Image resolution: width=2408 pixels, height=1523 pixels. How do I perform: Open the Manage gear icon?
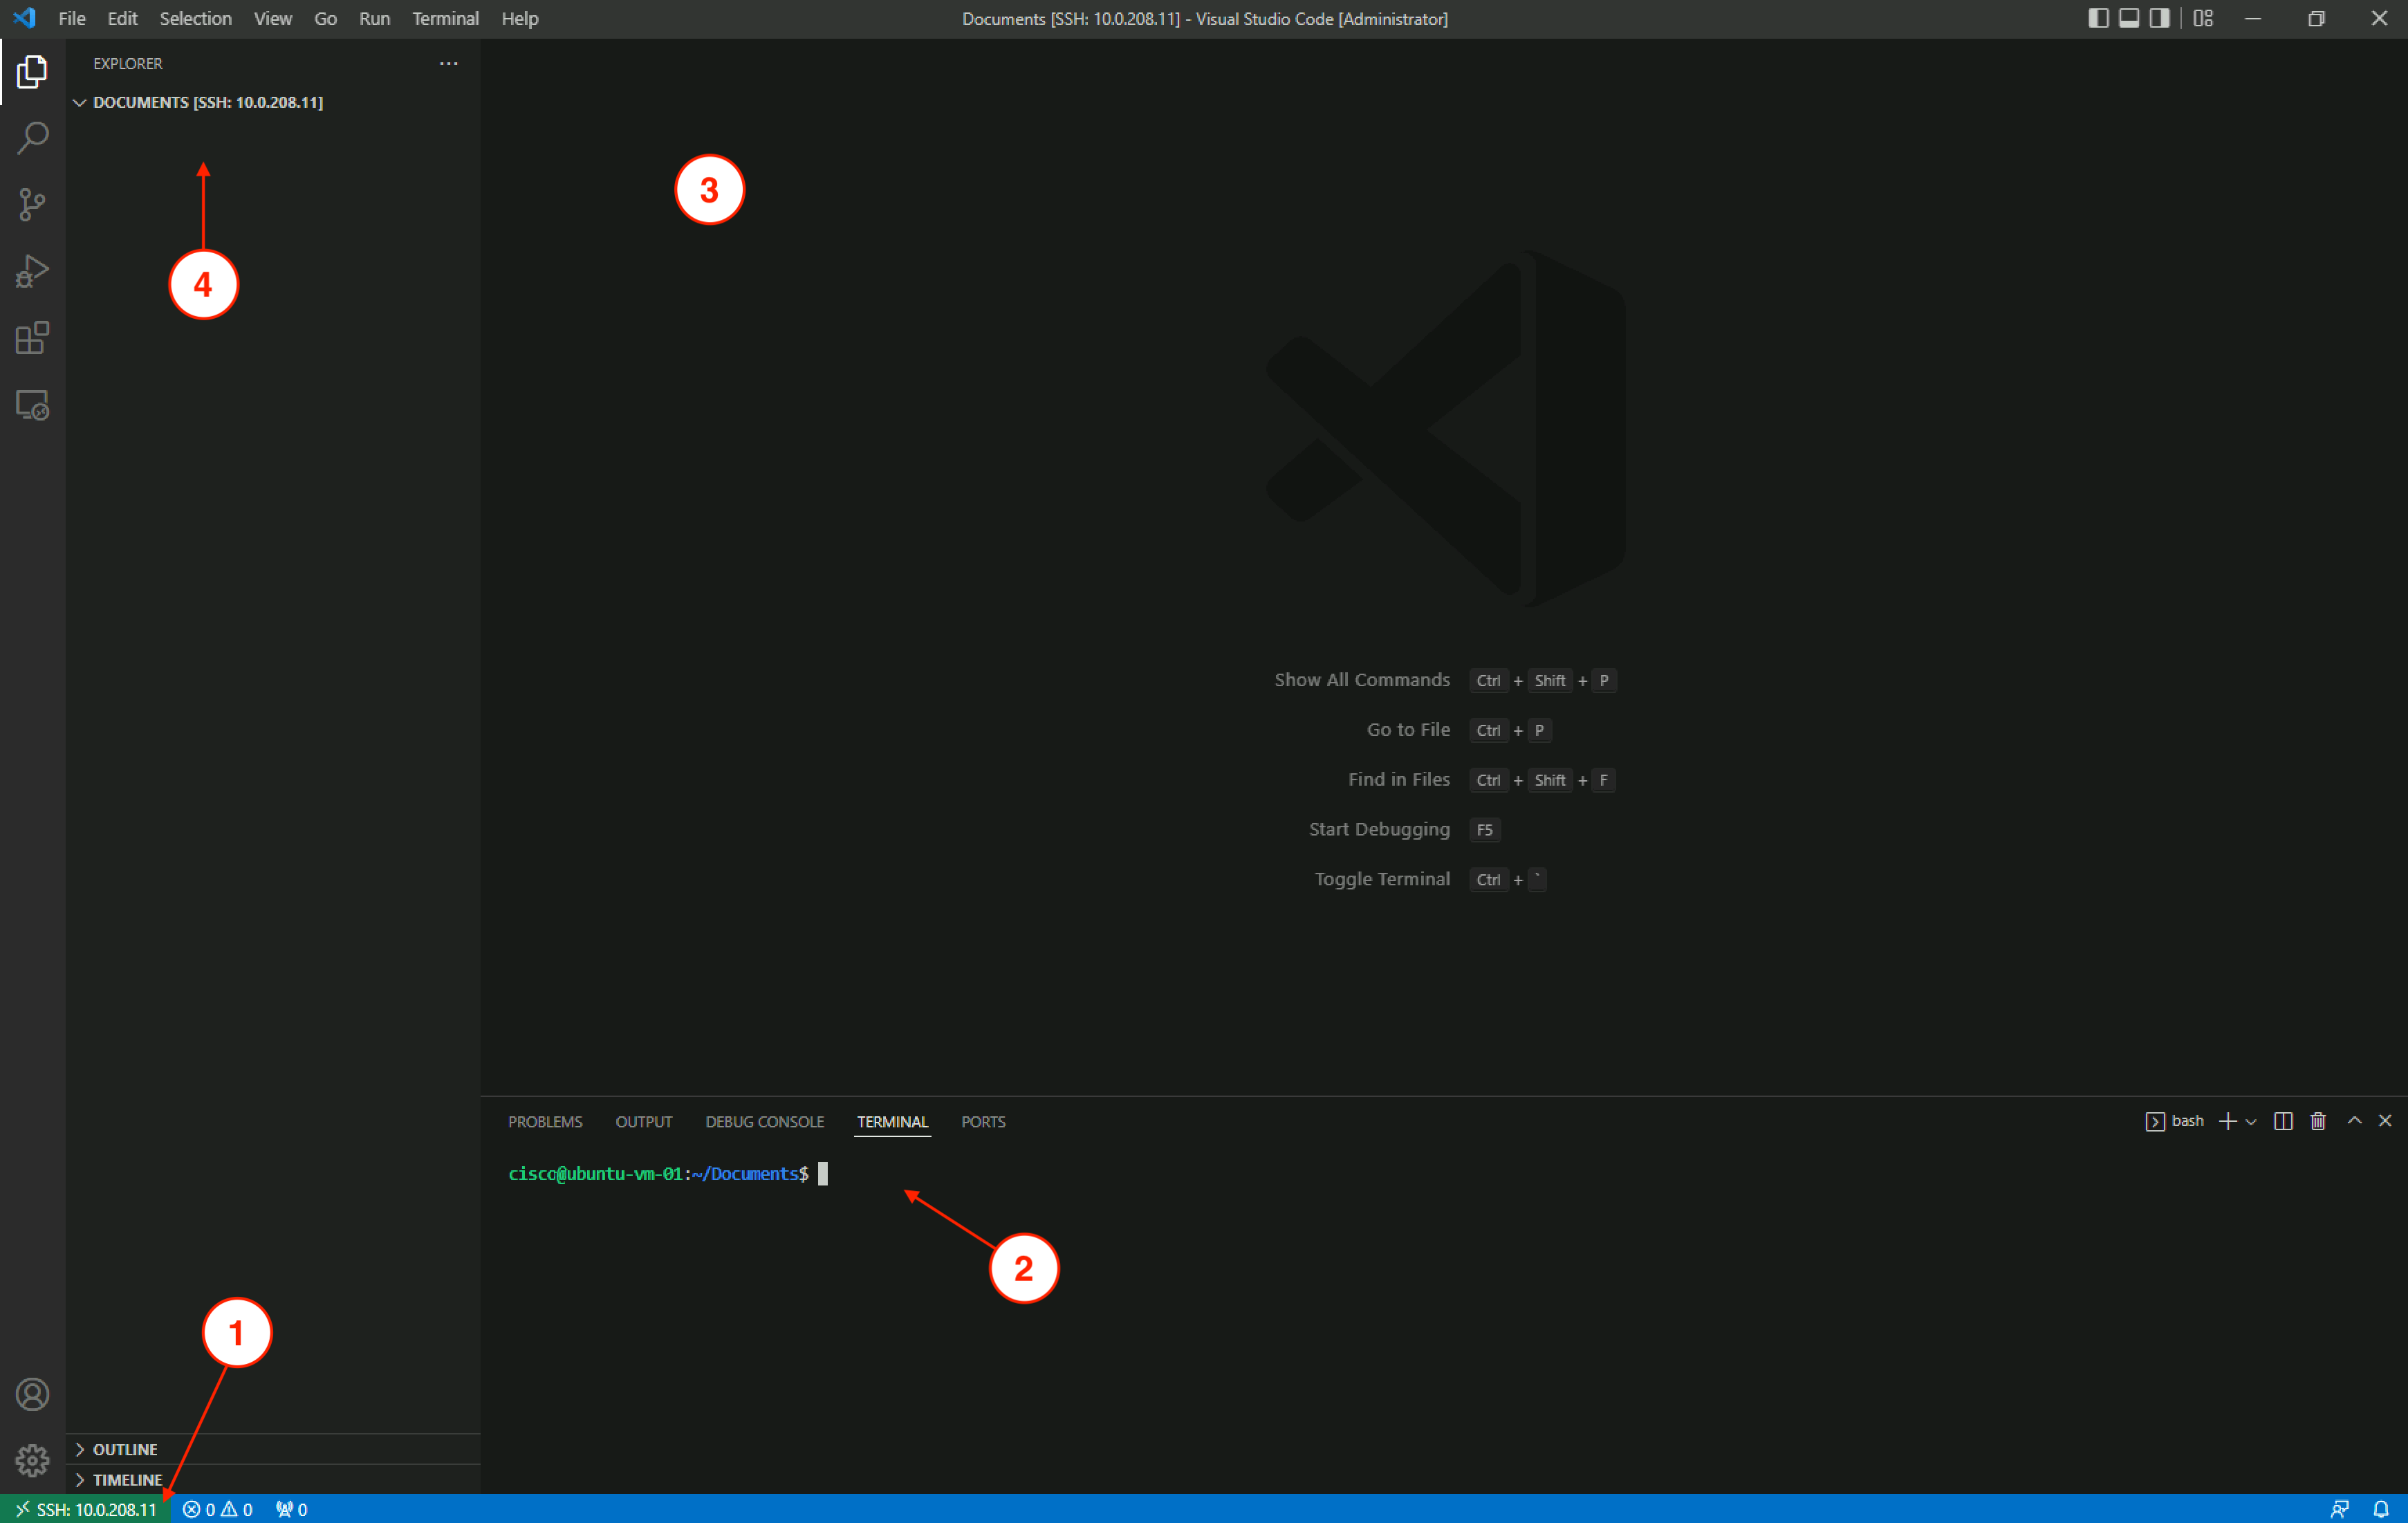pos(32,1460)
